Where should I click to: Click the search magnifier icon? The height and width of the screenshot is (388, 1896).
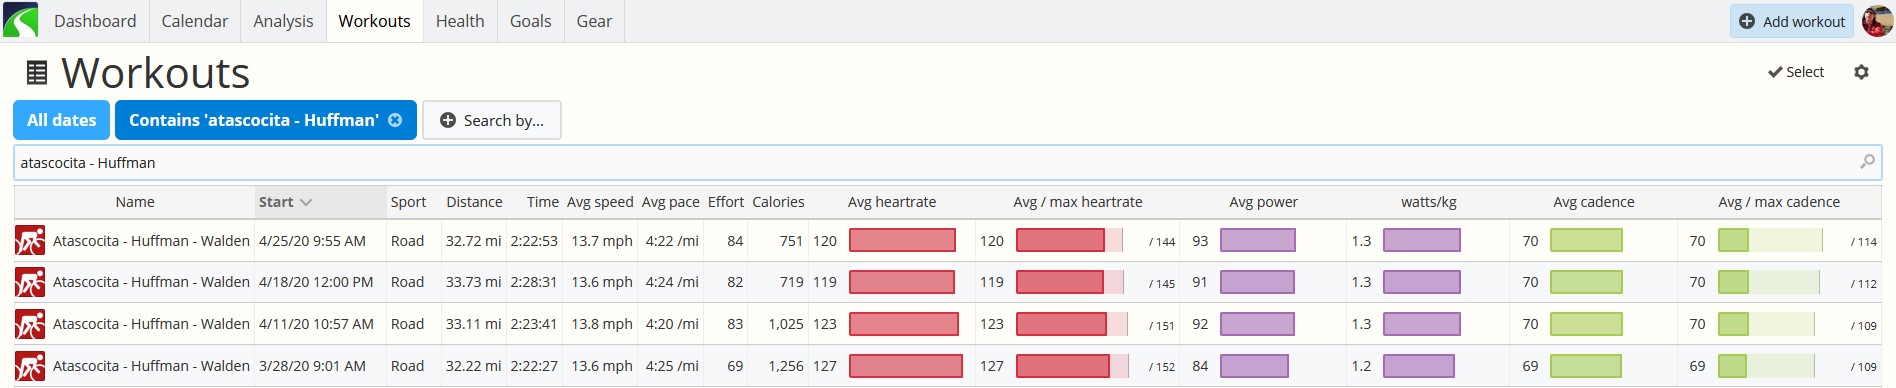coord(1867,162)
